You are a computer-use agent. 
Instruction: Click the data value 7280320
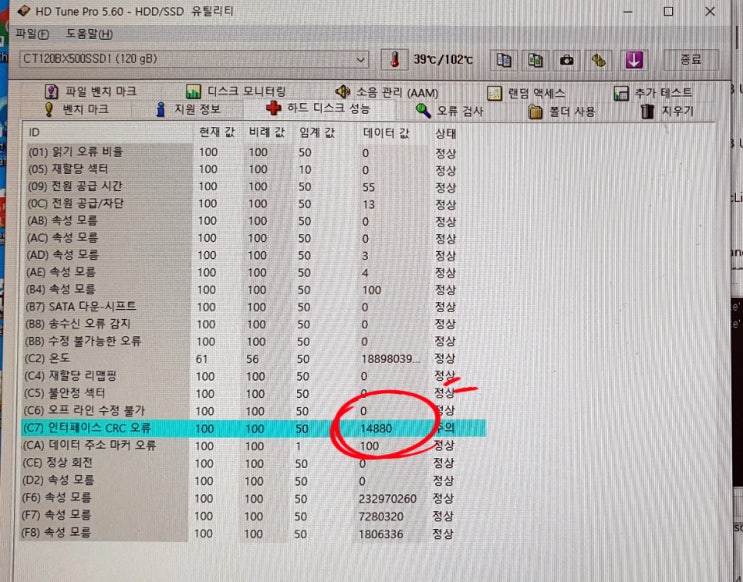[x=381, y=516]
